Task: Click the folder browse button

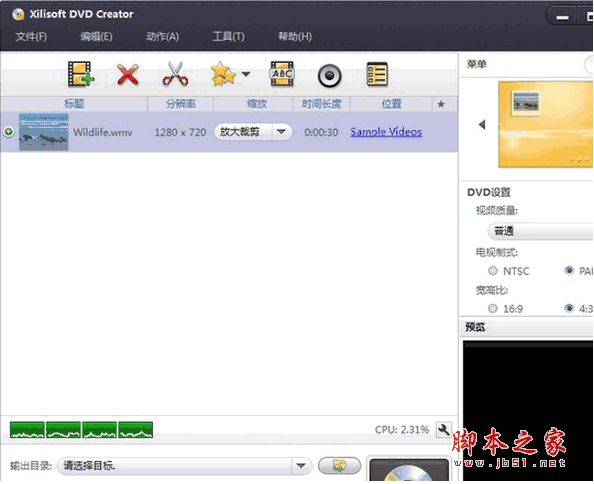Action: (339, 465)
